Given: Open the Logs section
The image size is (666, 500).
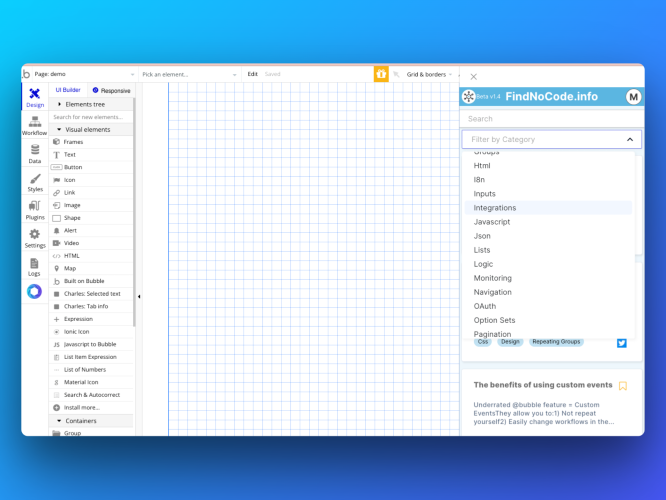Looking at the screenshot, I should [35, 267].
